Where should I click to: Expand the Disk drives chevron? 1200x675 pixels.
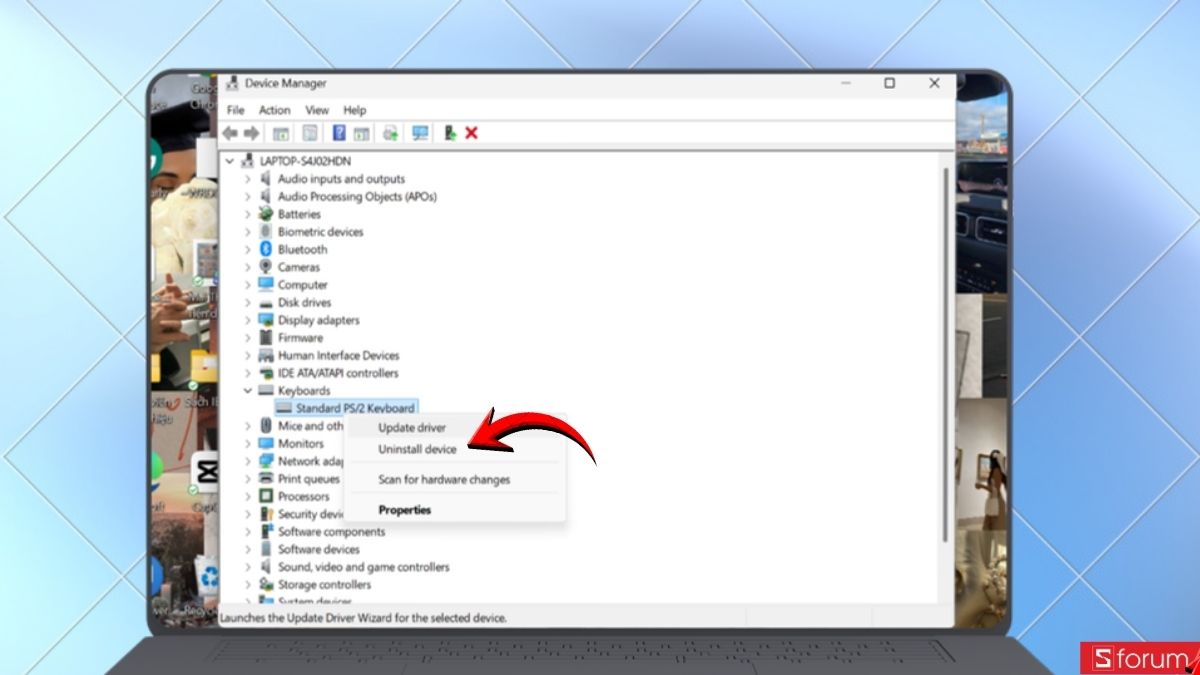coord(248,302)
